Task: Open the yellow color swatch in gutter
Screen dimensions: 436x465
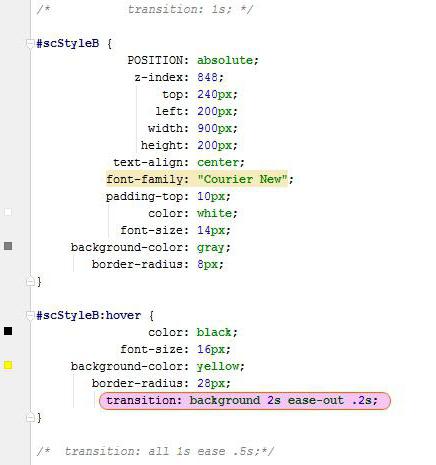Action: (8, 365)
